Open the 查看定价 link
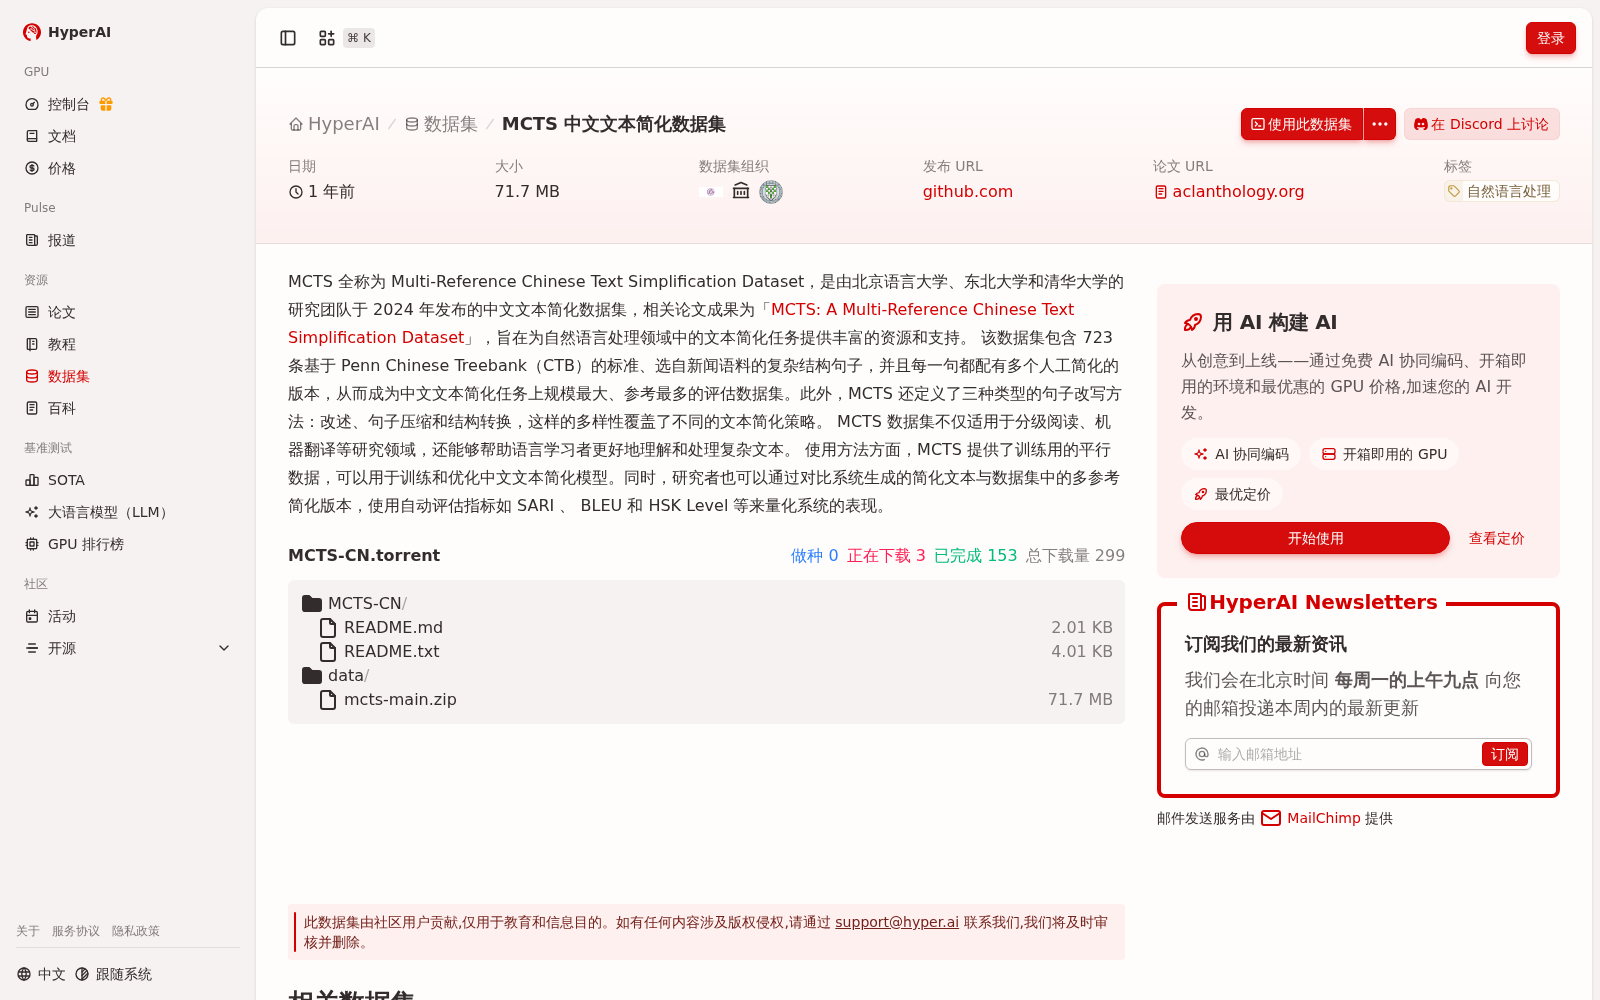The height and width of the screenshot is (1000, 1600). (x=1496, y=538)
